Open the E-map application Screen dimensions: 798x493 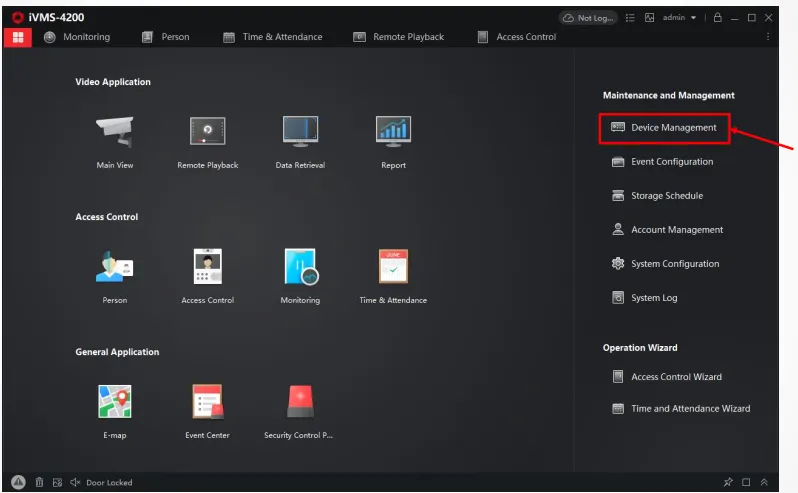click(114, 402)
